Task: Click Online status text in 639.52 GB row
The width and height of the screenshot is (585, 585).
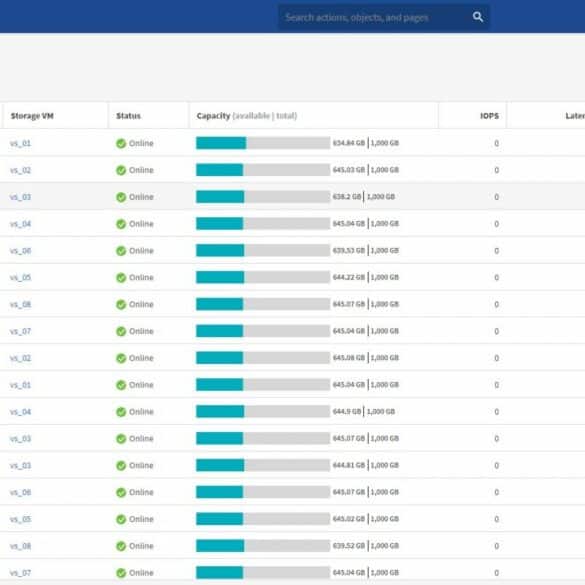Action: 141,546
